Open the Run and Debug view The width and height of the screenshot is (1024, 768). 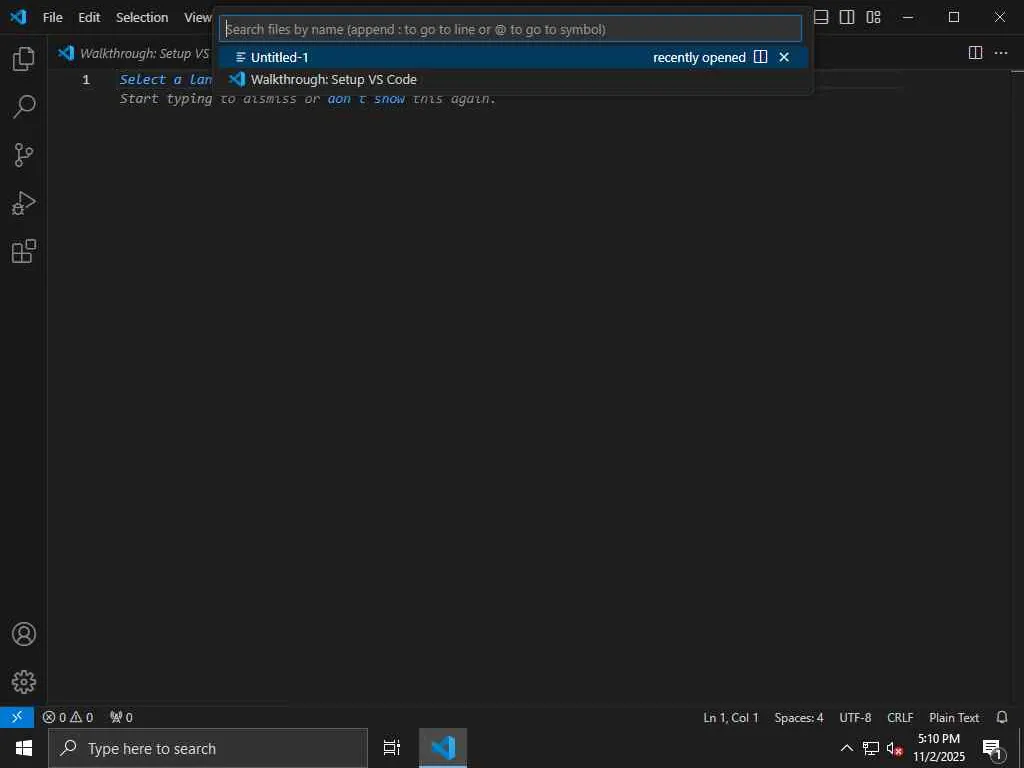[x=24, y=203]
